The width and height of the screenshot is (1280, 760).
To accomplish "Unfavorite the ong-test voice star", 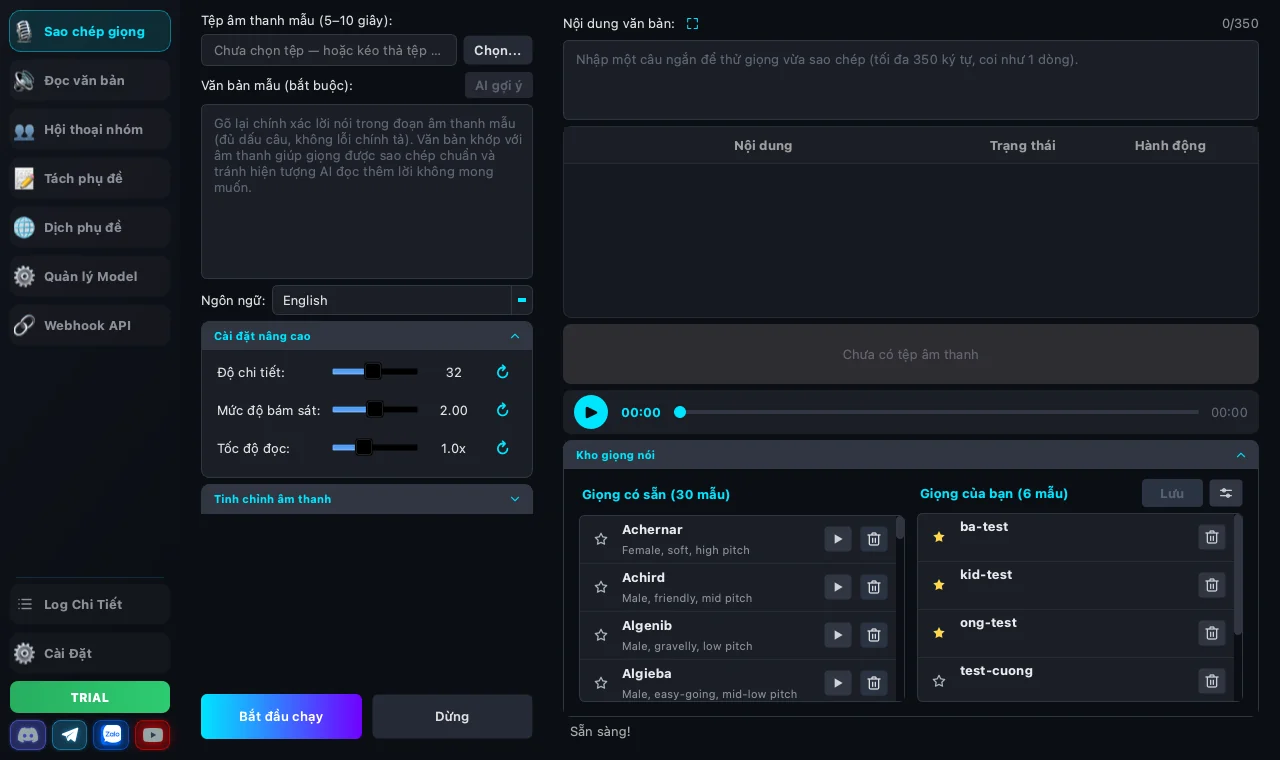I will (x=939, y=633).
